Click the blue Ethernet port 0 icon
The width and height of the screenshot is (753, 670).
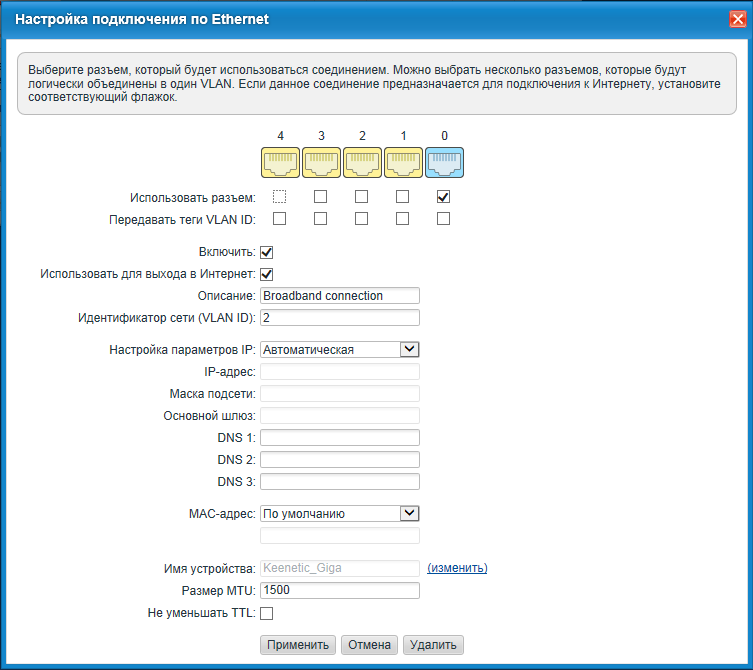tap(444, 162)
